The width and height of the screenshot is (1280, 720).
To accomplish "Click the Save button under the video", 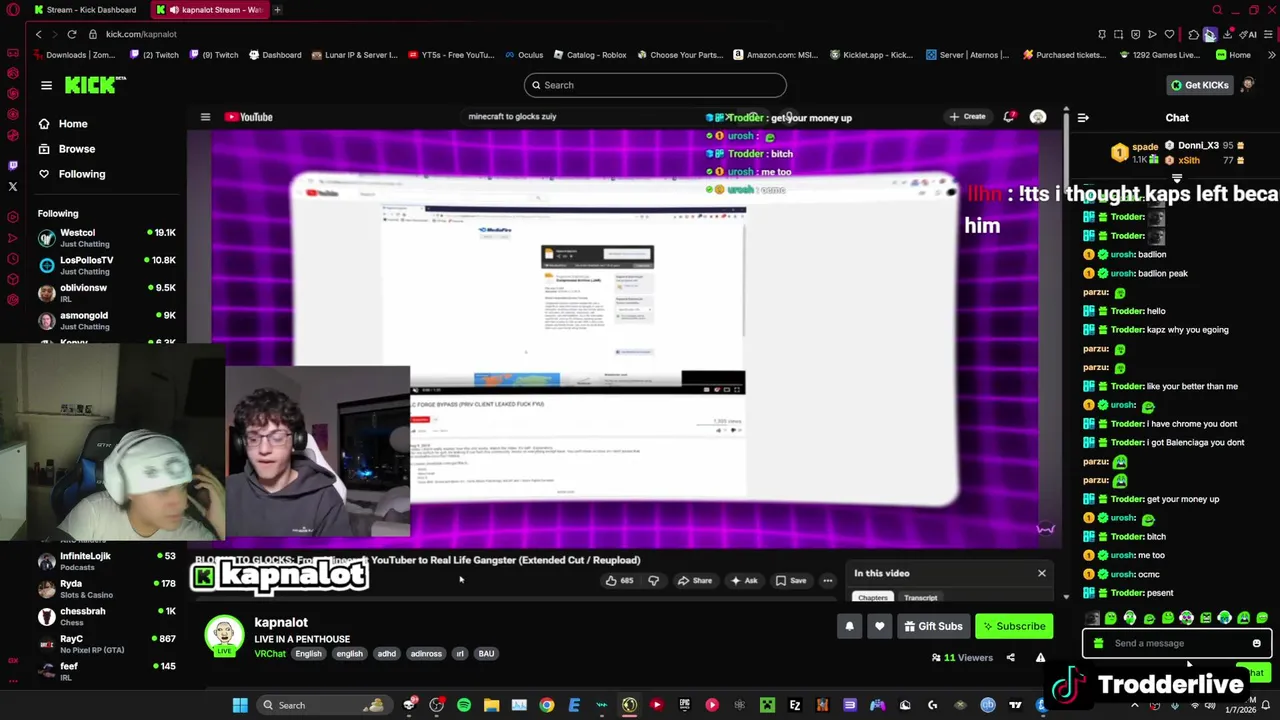I will (790, 580).
